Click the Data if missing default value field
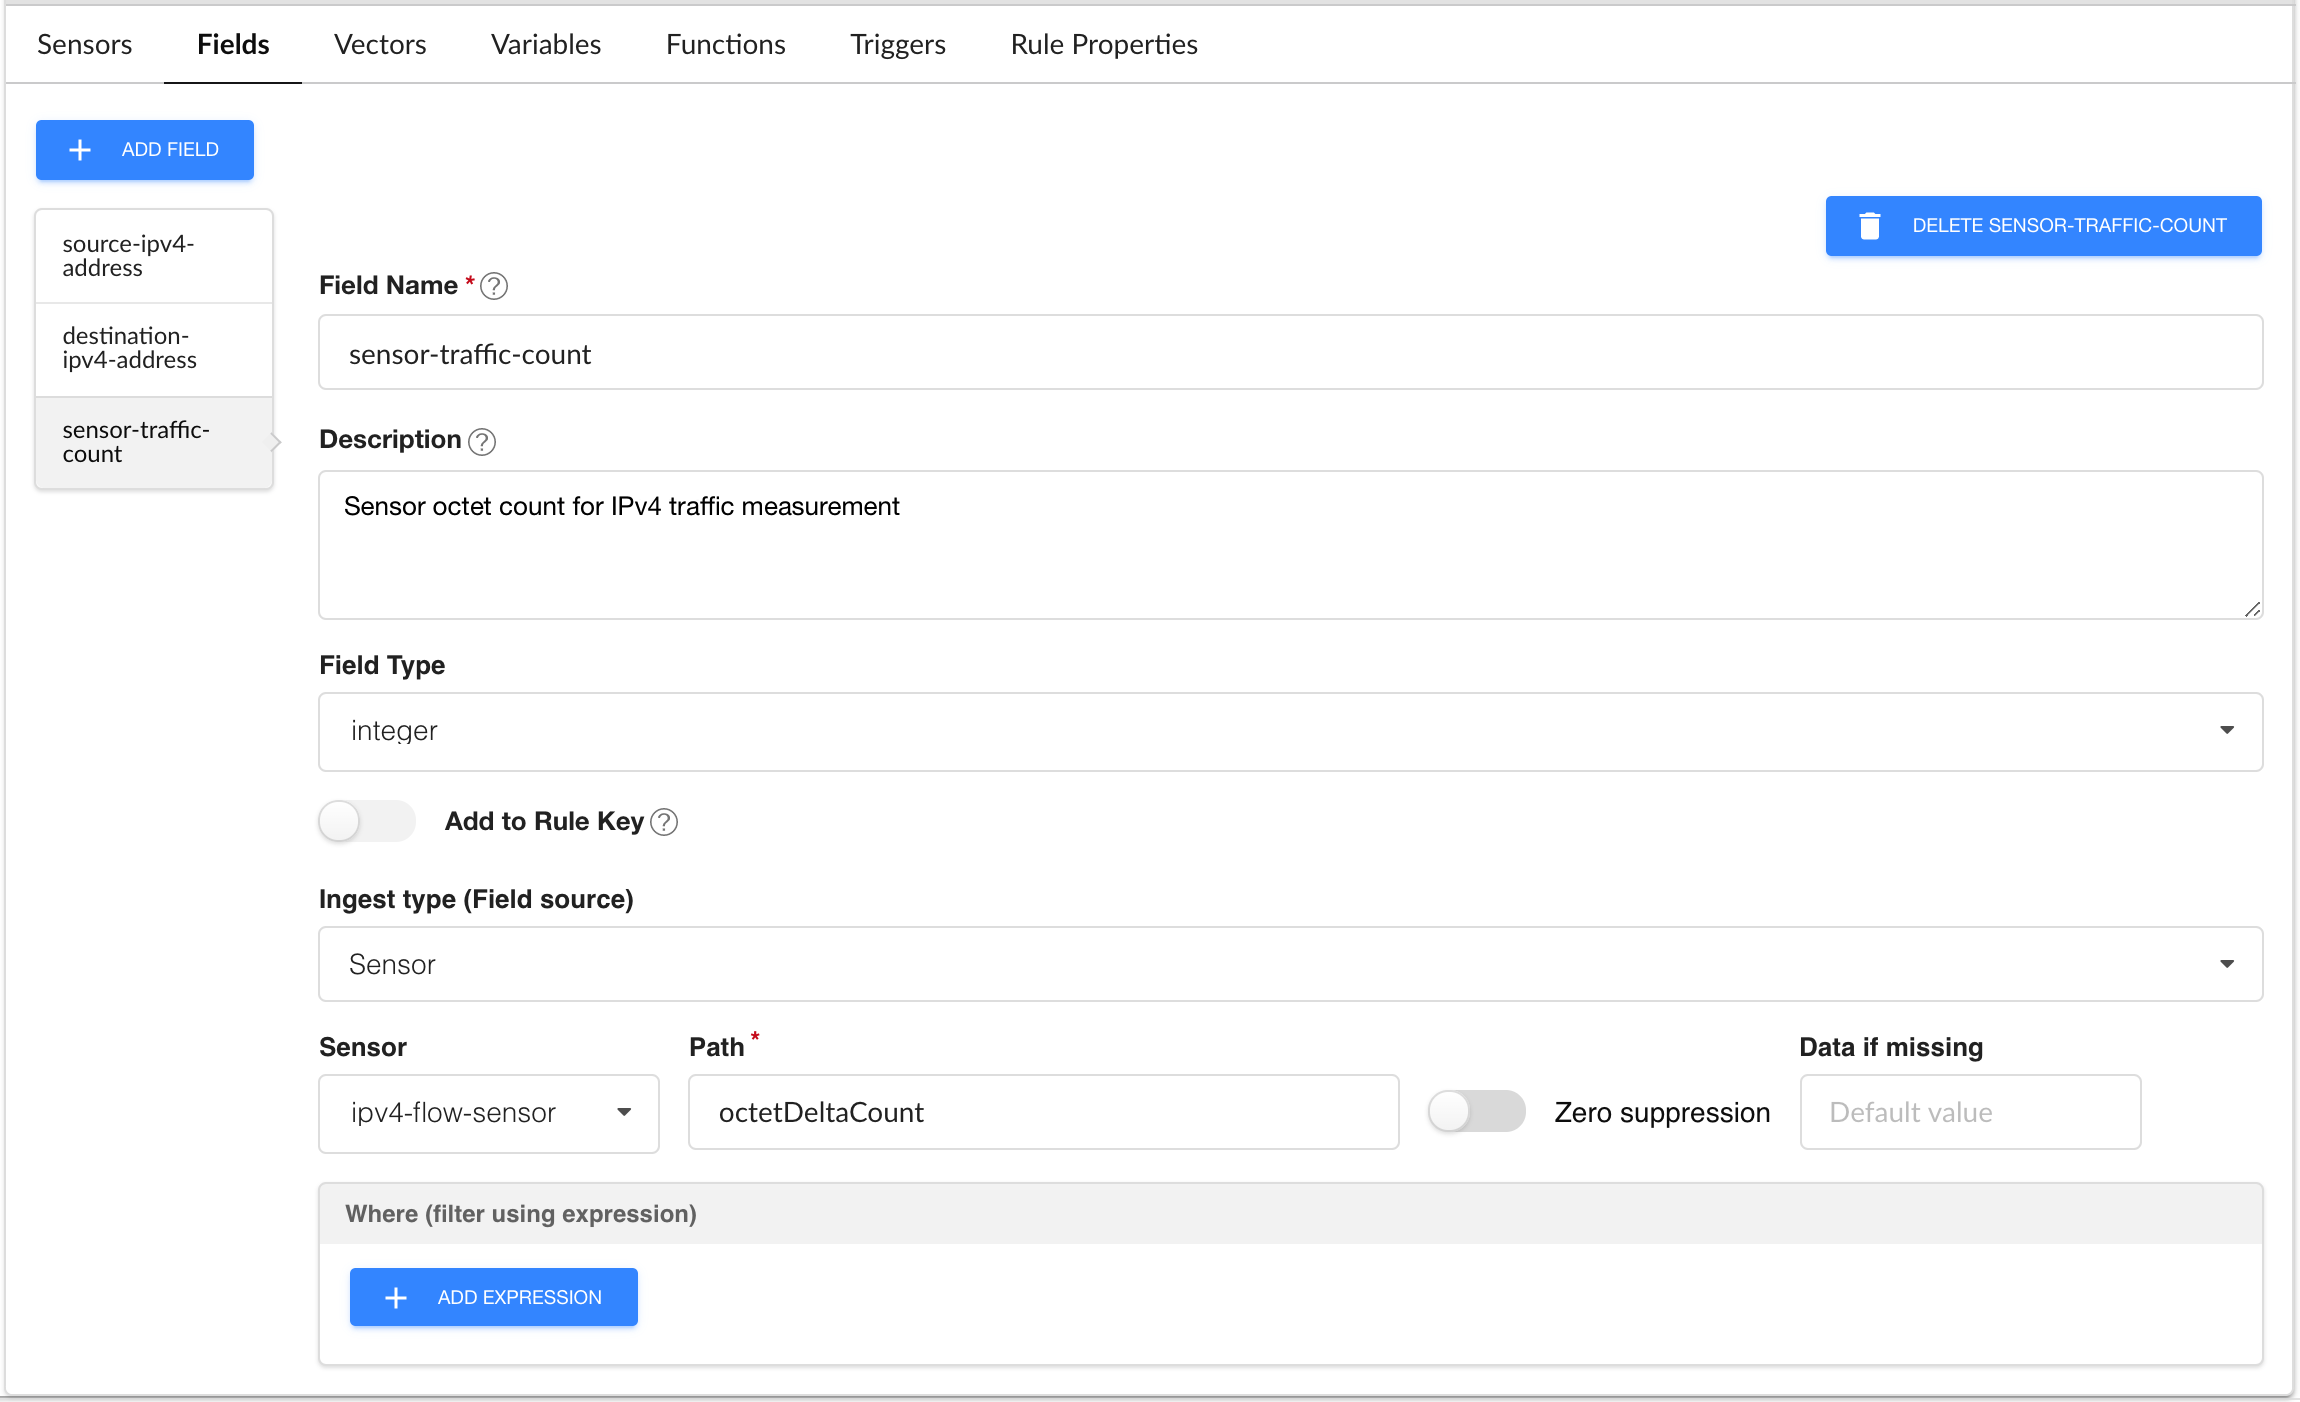This screenshot has width=2300, height=1402. [1969, 1113]
